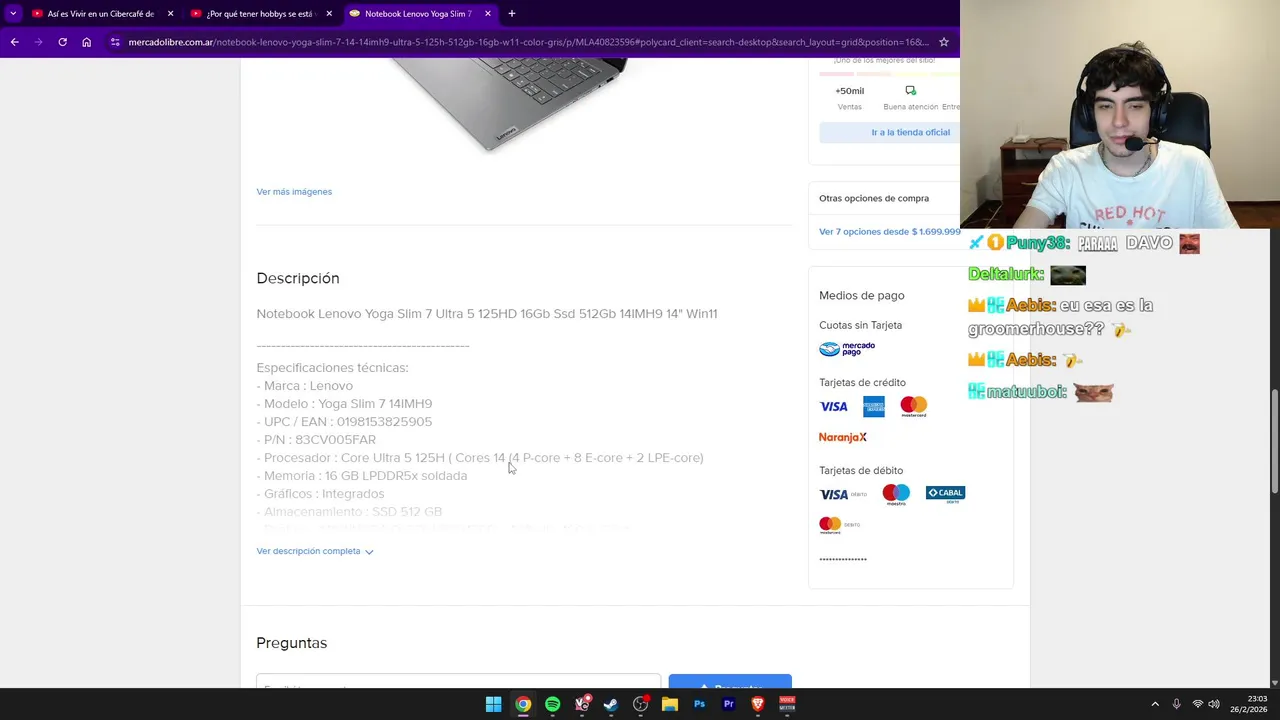The image size is (1280, 720).
Task: Click the Visa credit card logo
Action: click(x=833, y=407)
